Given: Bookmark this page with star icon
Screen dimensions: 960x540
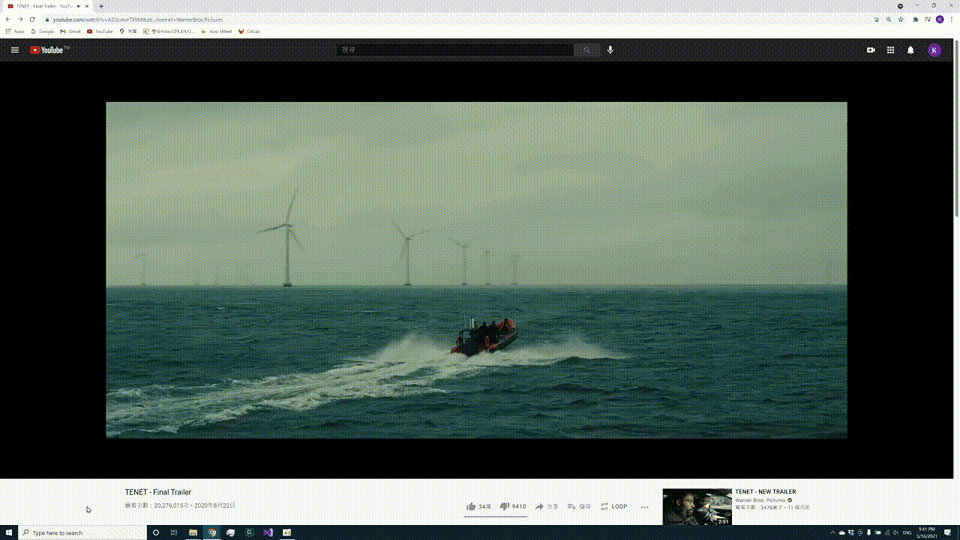Looking at the screenshot, I should (901, 20).
